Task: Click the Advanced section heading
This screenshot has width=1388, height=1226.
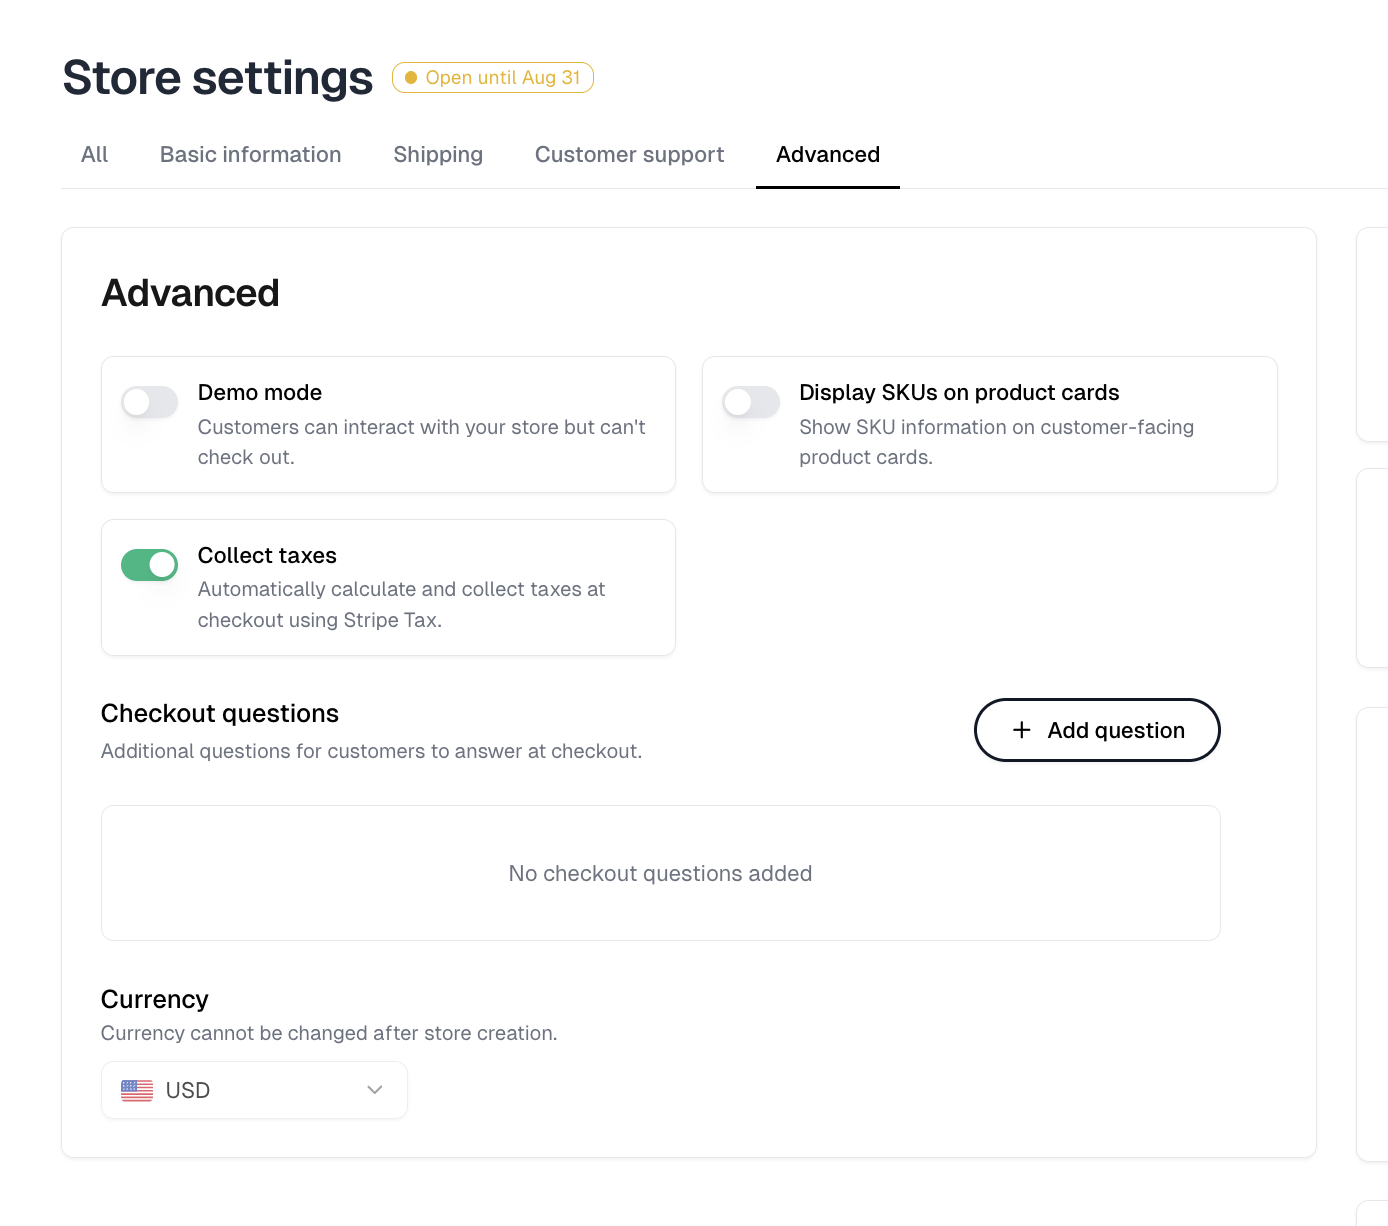Action: 191,293
